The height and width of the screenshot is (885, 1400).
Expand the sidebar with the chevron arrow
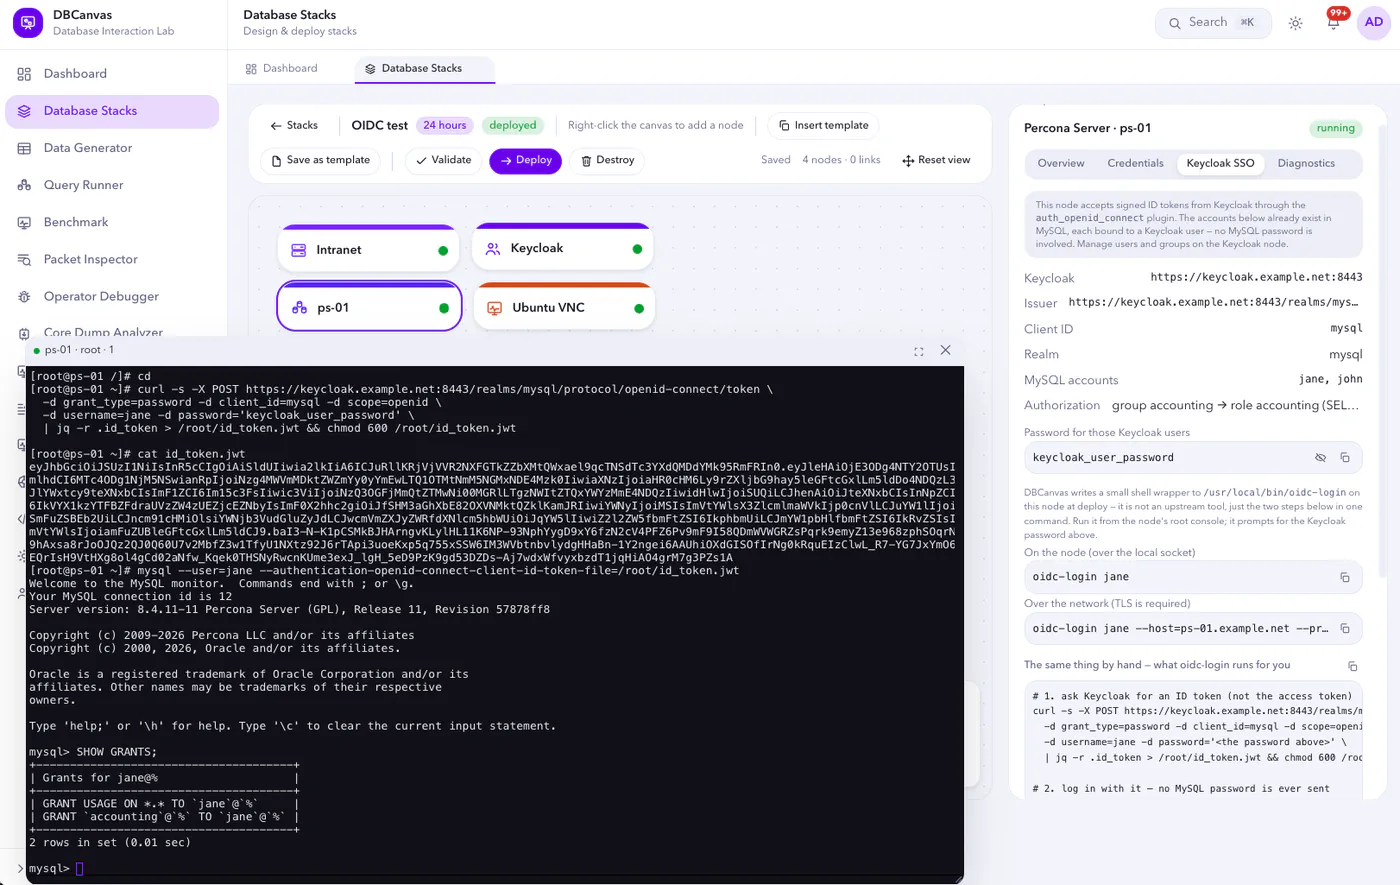pyautogui.click(x=20, y=868)
